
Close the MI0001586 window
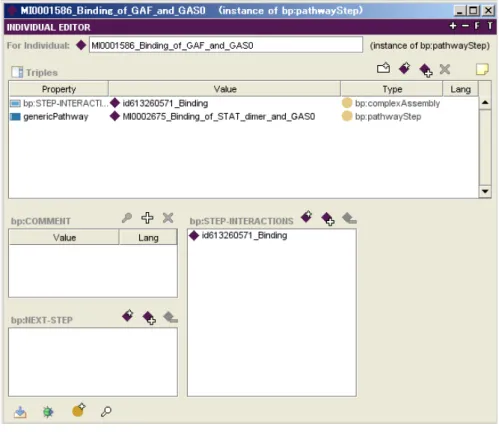tap(488, 11)
